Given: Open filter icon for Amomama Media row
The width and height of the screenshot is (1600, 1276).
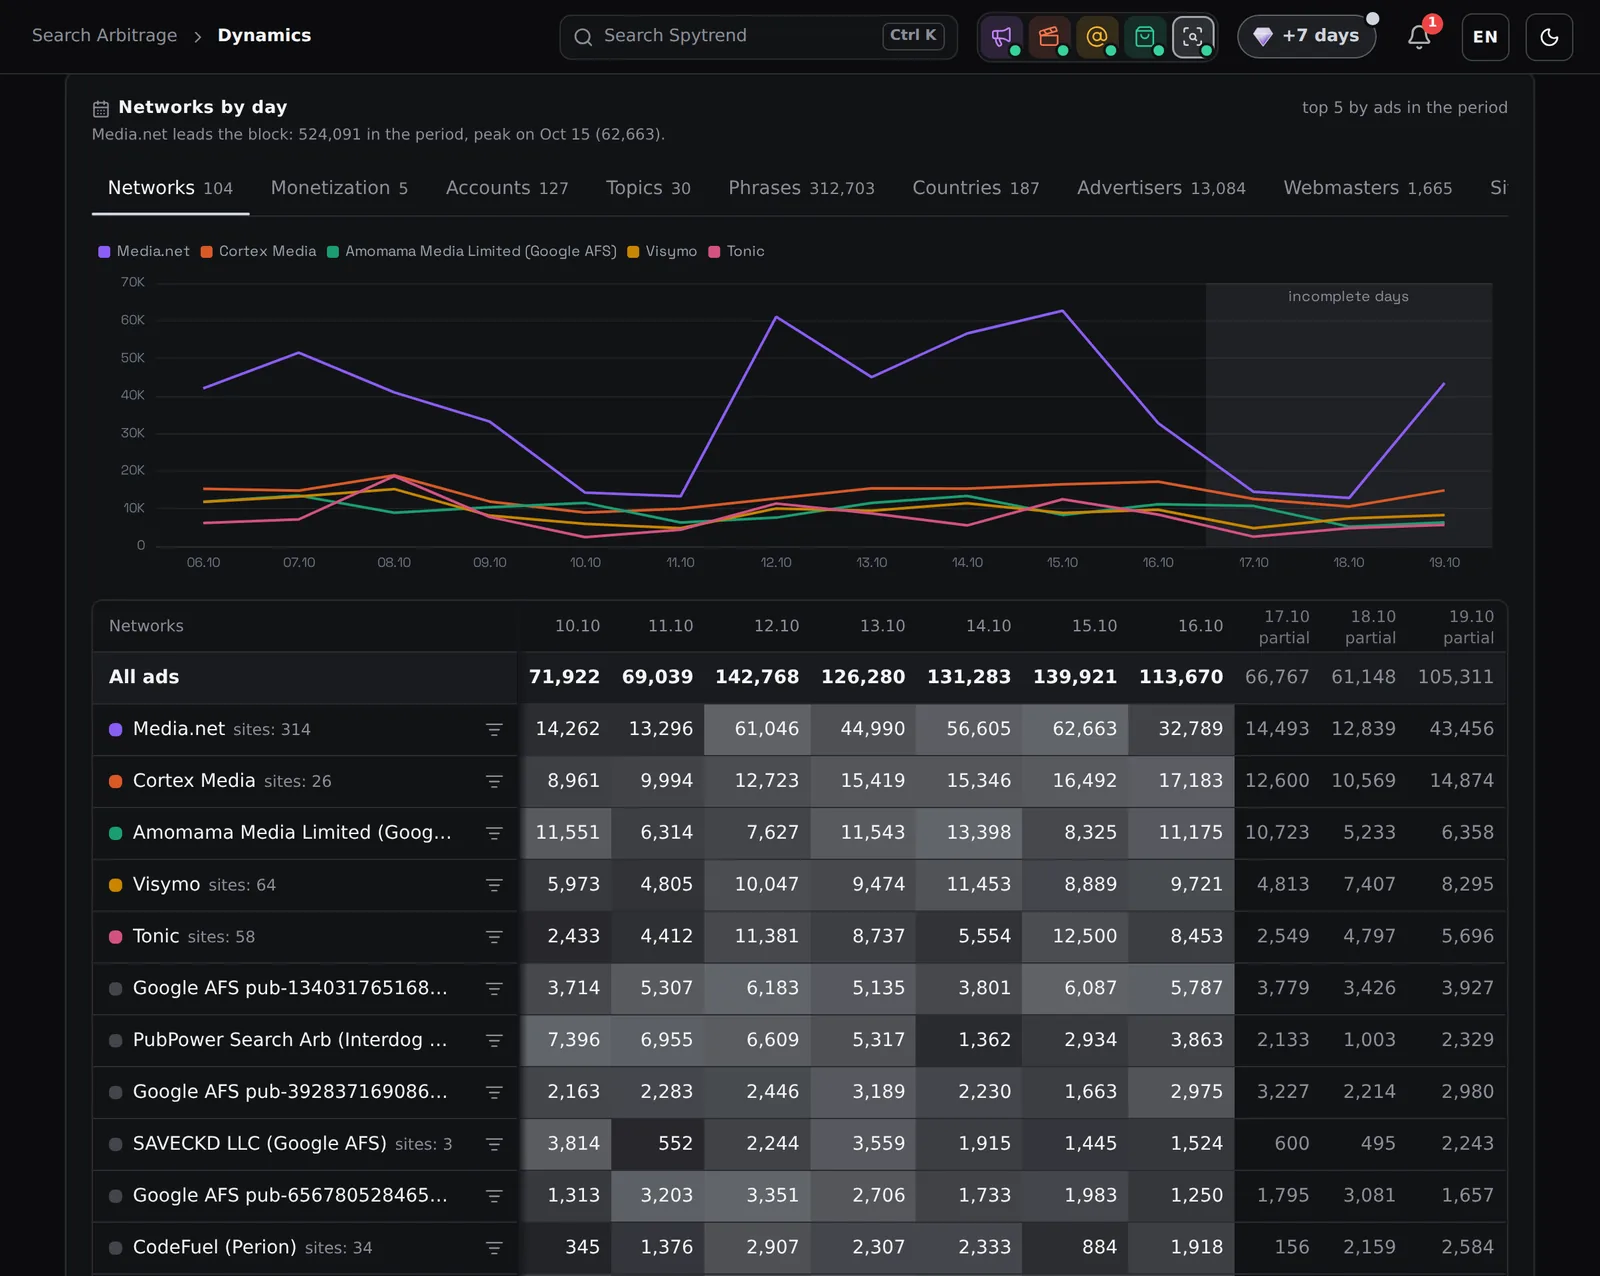Looking at the screenshot, I should [494, 833].
